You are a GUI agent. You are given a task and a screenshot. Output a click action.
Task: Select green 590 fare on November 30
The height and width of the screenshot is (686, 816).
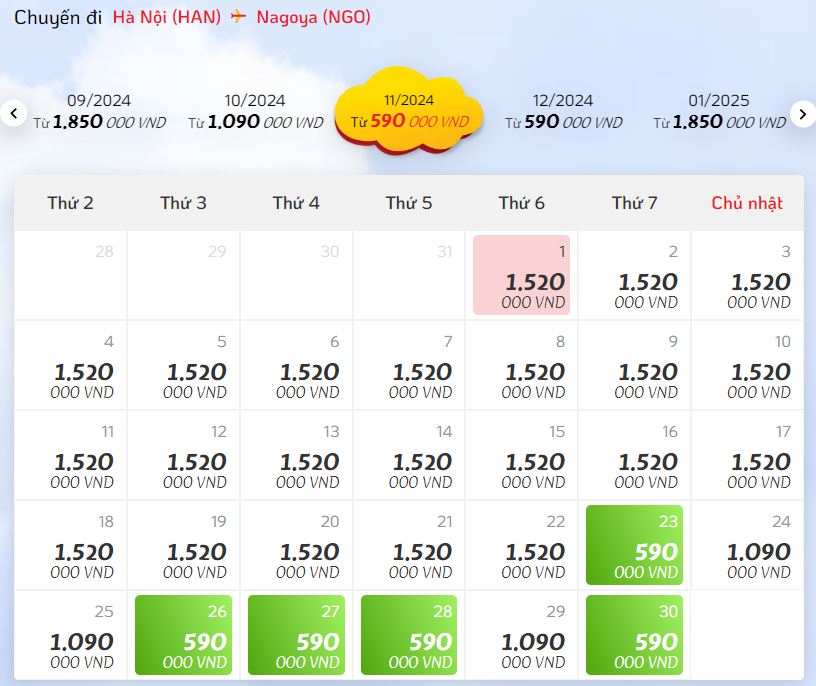point(634,635)
